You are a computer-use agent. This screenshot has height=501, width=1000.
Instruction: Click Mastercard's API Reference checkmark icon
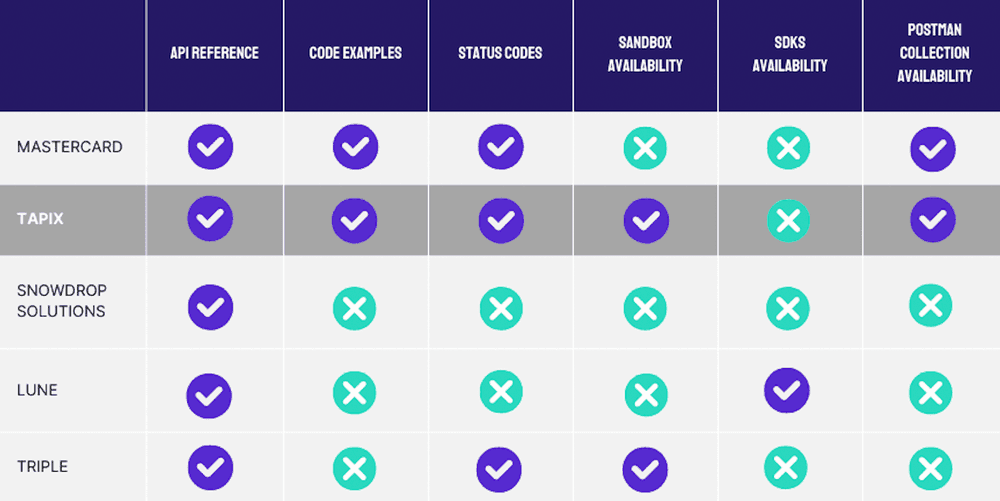click(210, 148)
